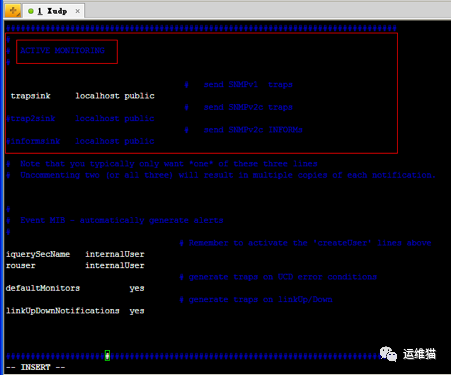Close the Xudp session tab
Viewport: 451px width, 375px height.
(77, 11)
